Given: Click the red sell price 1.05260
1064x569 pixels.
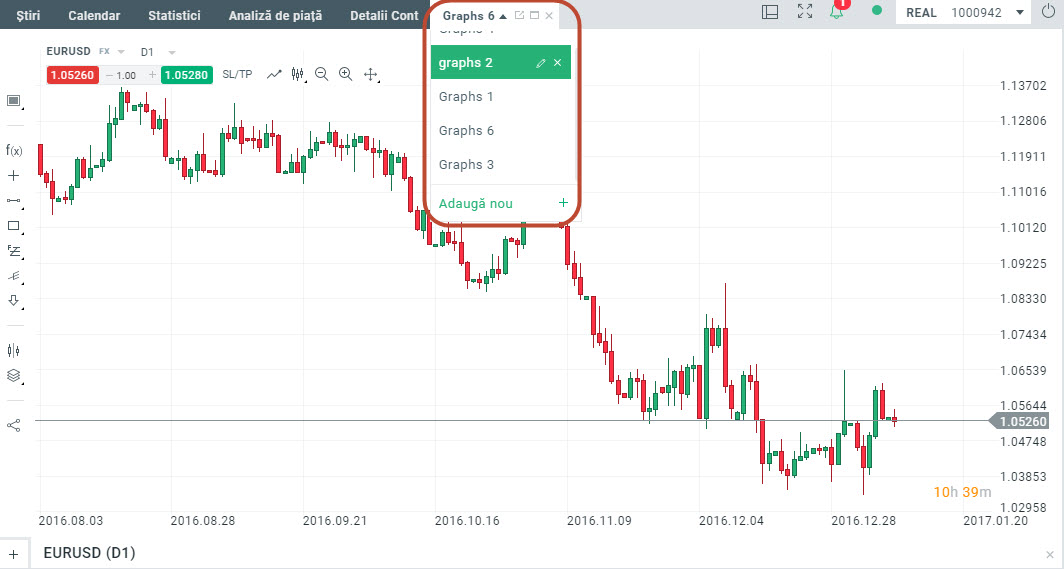Looking at the screenshot, I should tap(72, 75).
